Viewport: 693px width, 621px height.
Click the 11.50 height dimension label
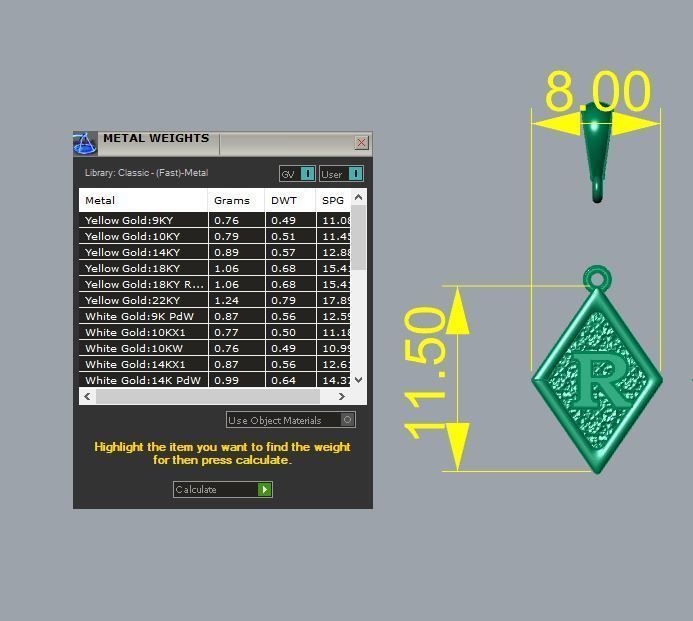(x=425, y=372)
